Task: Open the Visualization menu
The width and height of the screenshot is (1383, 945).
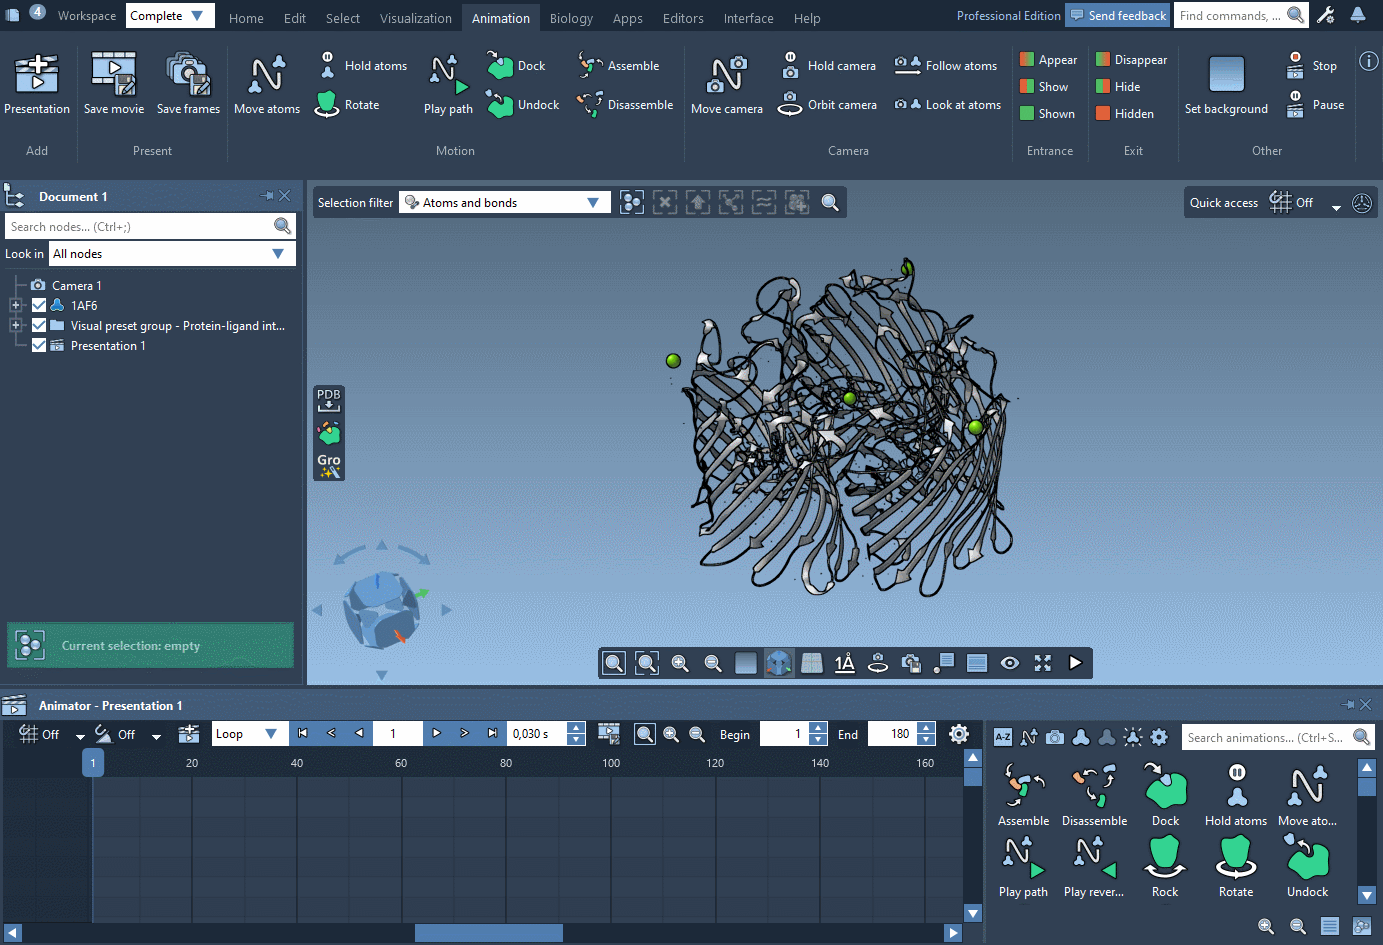Action: [x=415, y=18]
